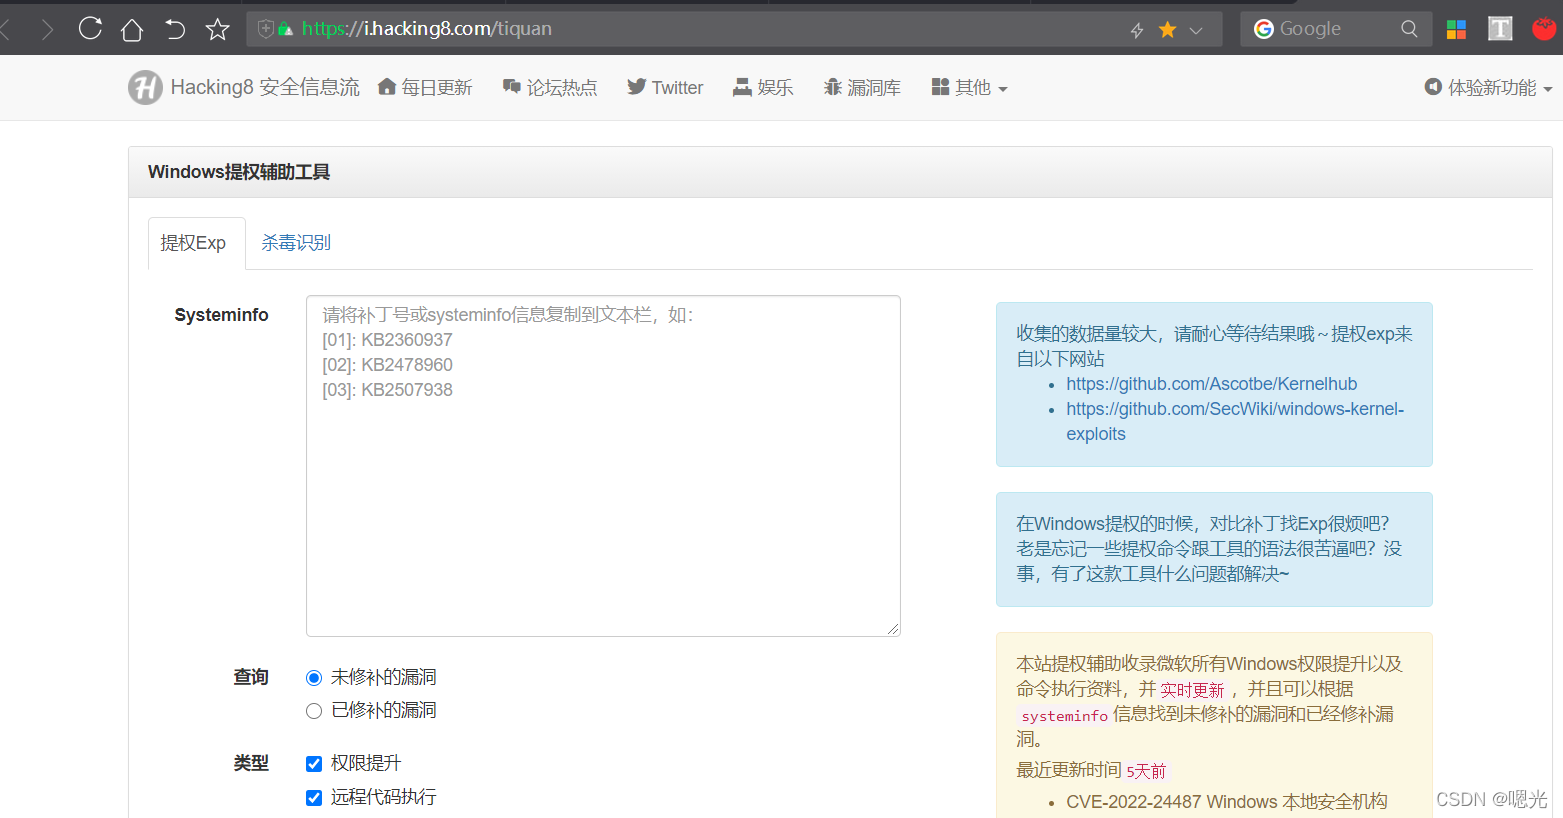Toggle the 远程代码执行 checkbox
The width and height of the screenshot is (1563, 818).
click(x=314, y=798)
